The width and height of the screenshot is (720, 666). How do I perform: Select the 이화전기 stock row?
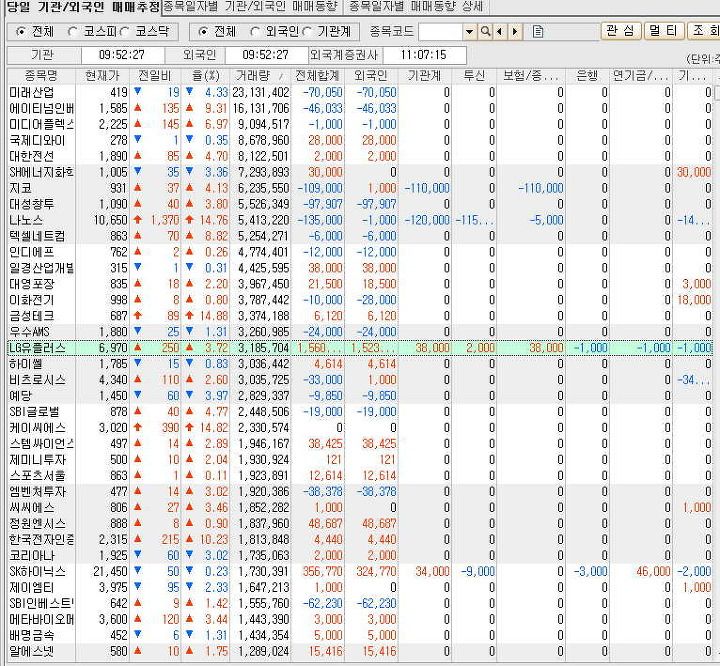[360, 300]
